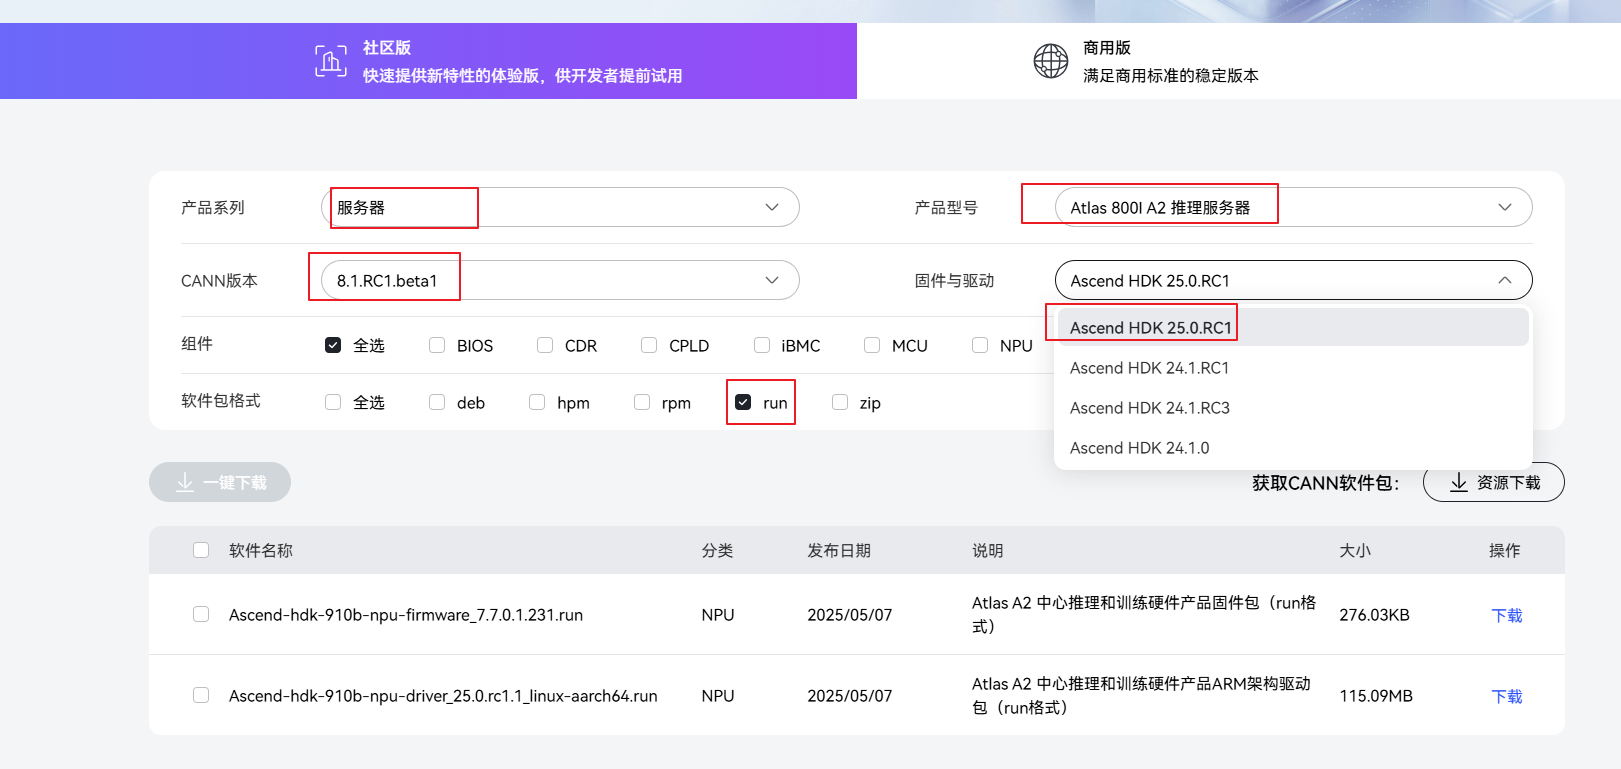The width and height of the screenshot is (1621, 769).
Task: Click the commercial edition globe icon
Action: click(x=1050, y=61)
